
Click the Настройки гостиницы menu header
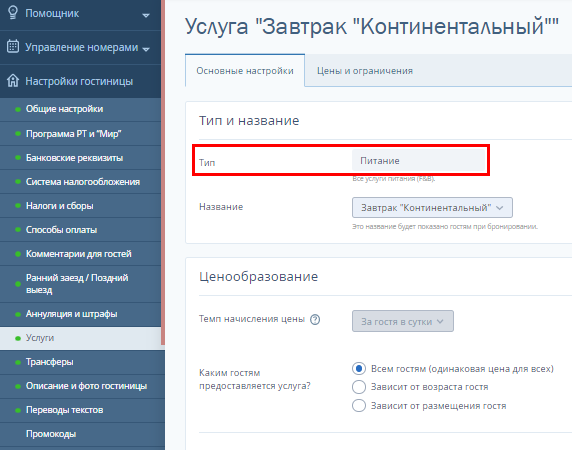(x=80, y=81)
